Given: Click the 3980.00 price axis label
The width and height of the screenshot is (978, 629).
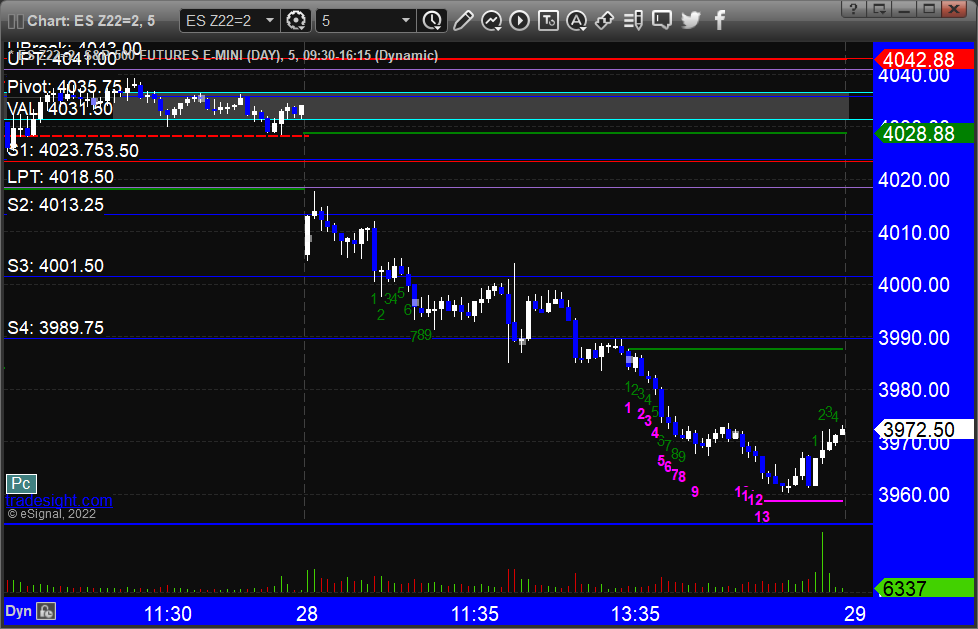Looking at the screenshot, I should tap(914, 390).
